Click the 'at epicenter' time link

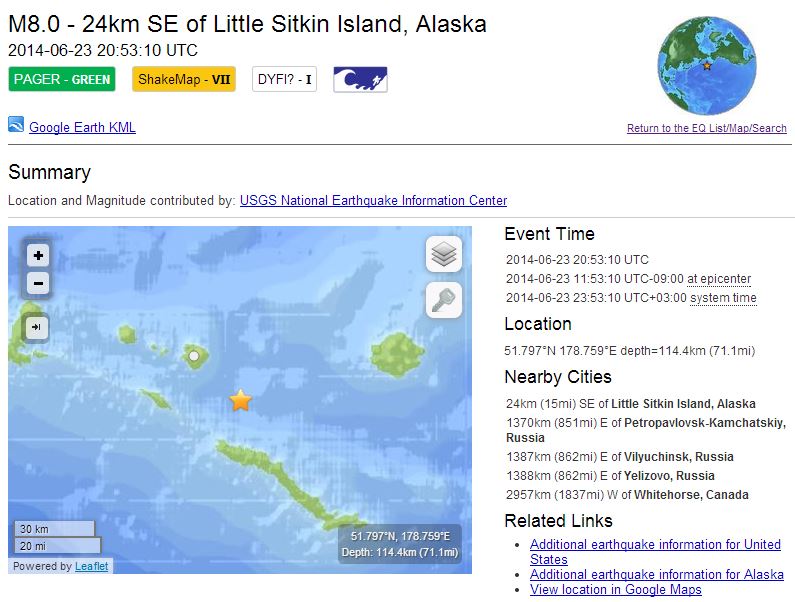click(719, 279)
